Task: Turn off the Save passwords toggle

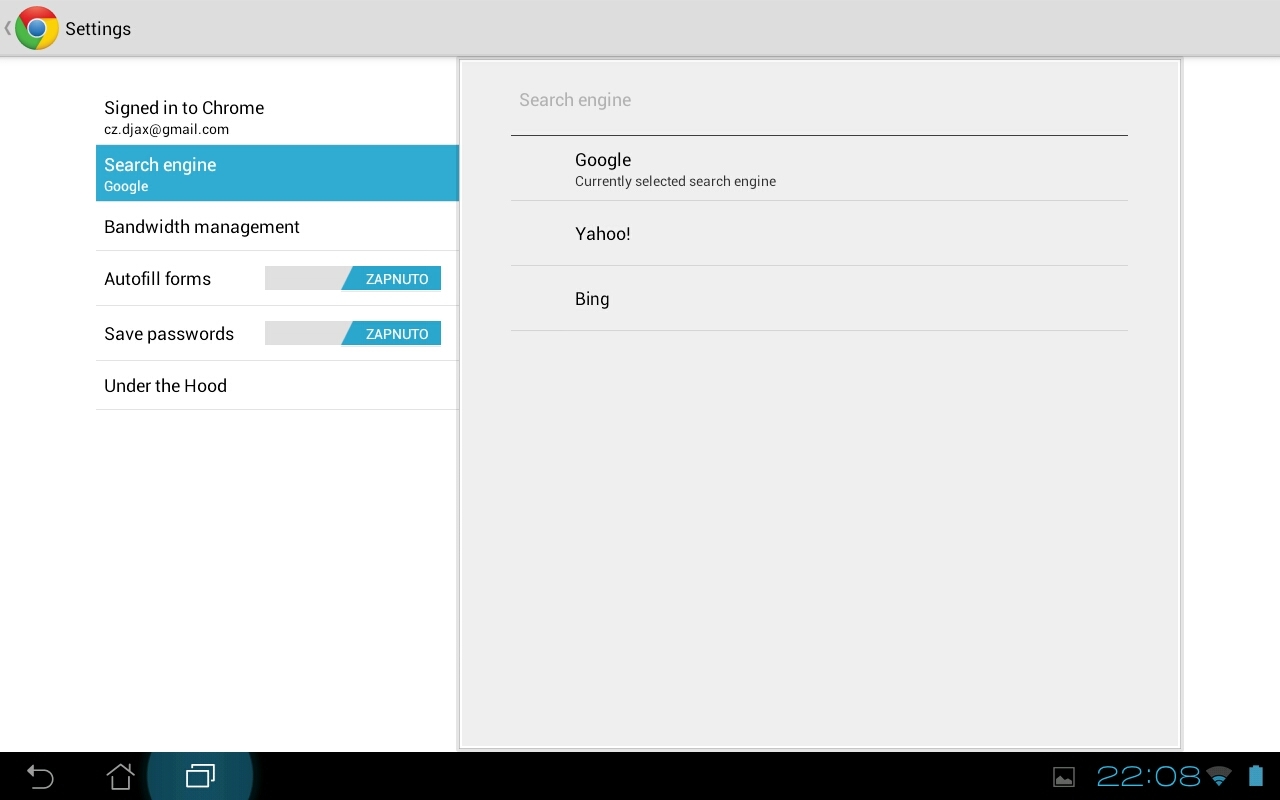Action: 353,333
